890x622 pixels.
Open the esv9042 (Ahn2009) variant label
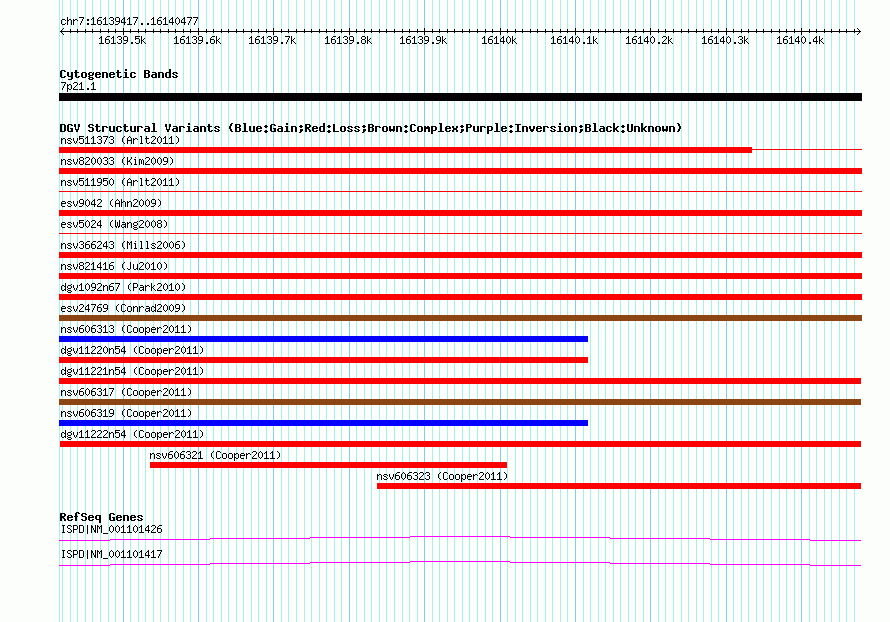(111, 203)
